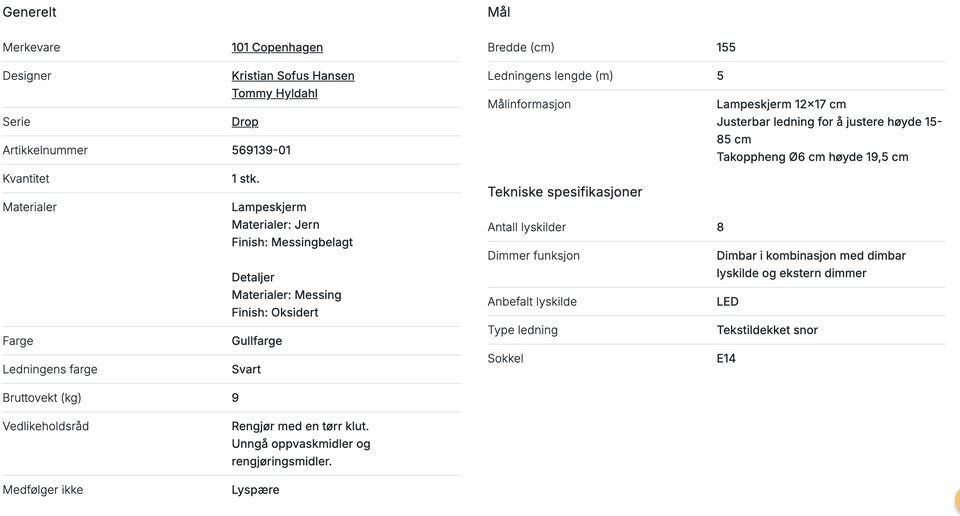Click the Generelt section heading
This screenshot has height=516, width=960.
coord(29,12)
